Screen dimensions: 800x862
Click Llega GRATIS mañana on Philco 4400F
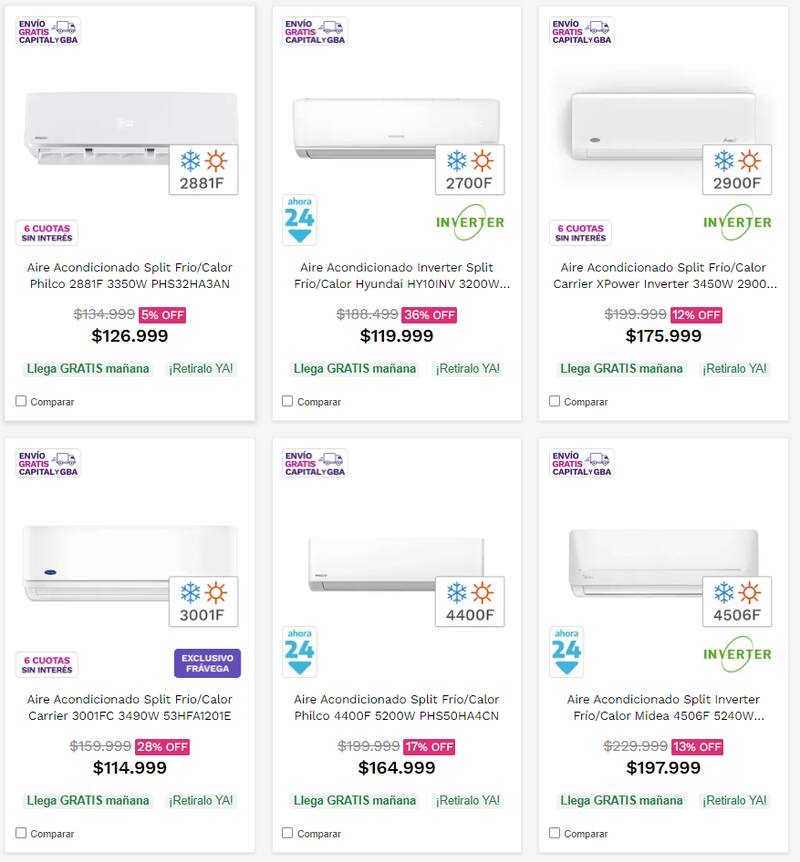click(x=354, y=800)
